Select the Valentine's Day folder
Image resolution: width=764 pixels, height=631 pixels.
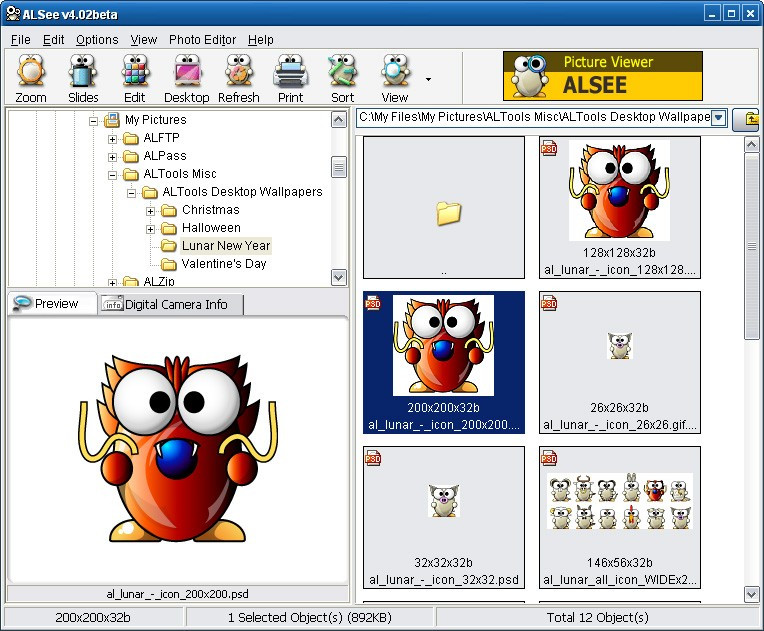click(224, 264)
